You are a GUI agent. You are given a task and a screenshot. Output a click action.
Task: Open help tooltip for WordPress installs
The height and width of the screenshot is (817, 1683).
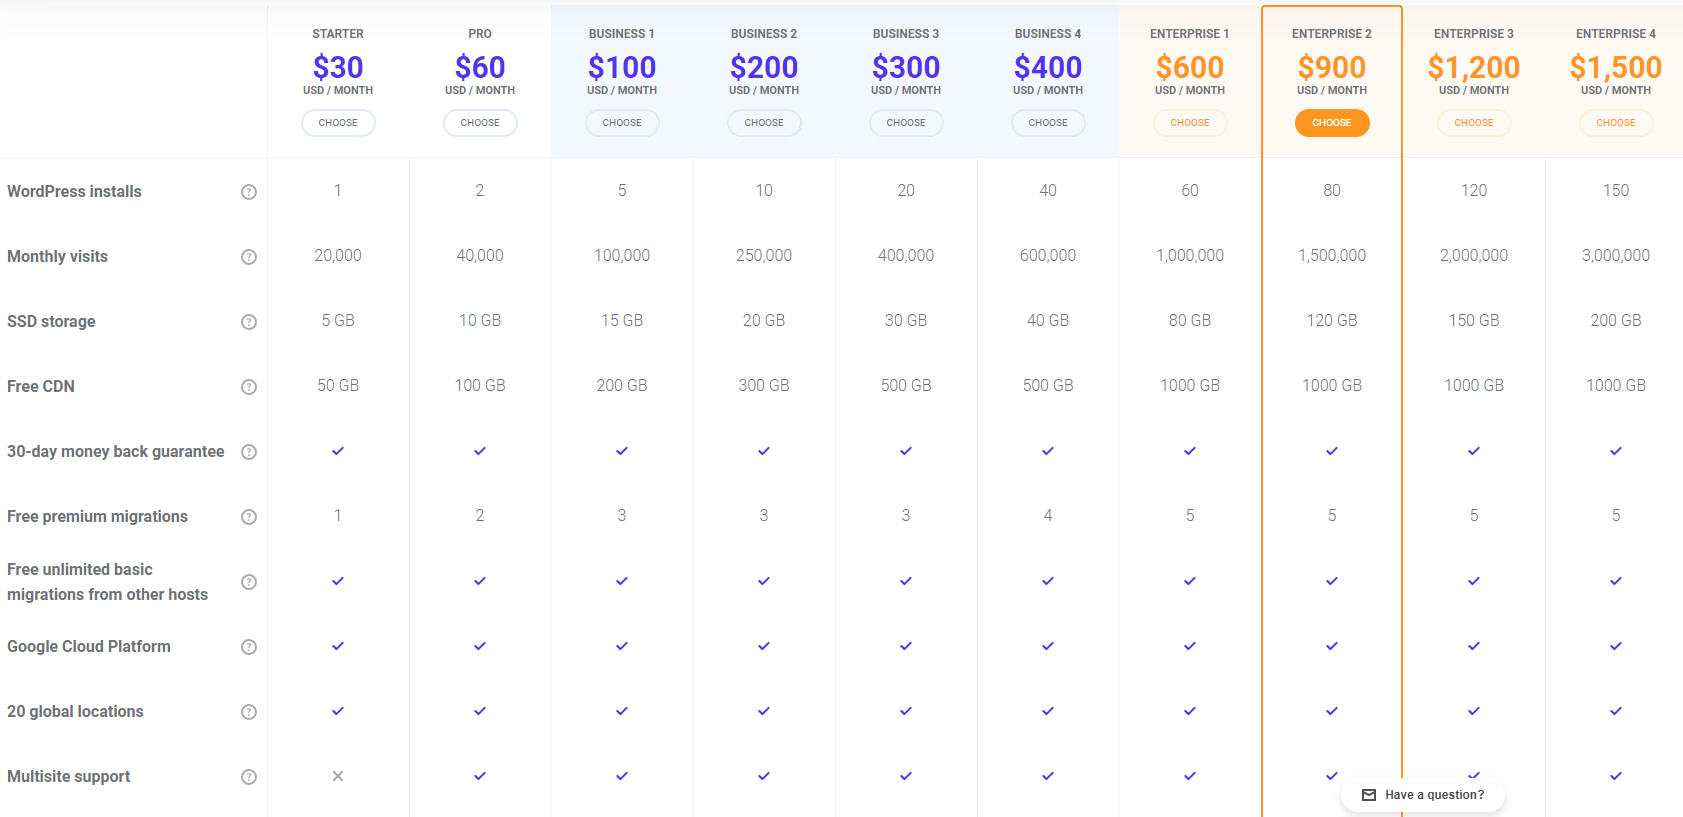tap(249, 191)
